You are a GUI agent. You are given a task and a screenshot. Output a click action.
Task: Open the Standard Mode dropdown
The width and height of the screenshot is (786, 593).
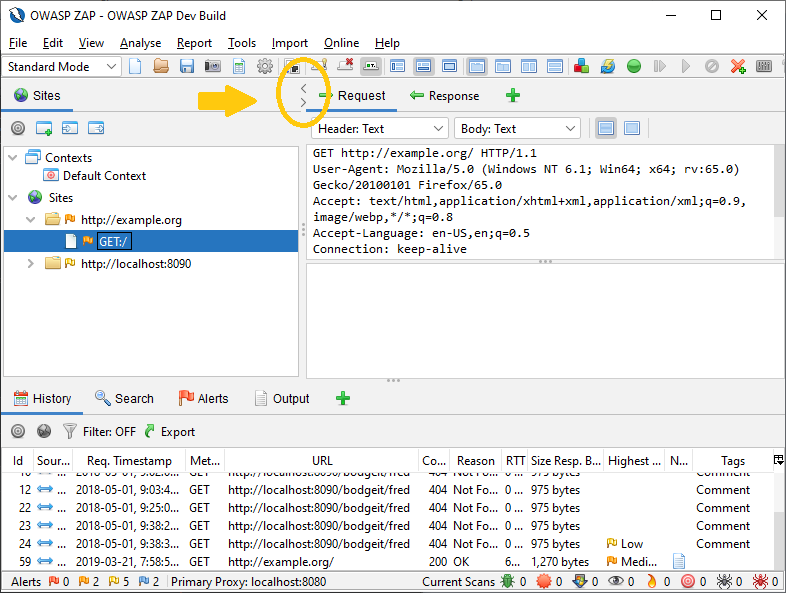pos(63,67)
